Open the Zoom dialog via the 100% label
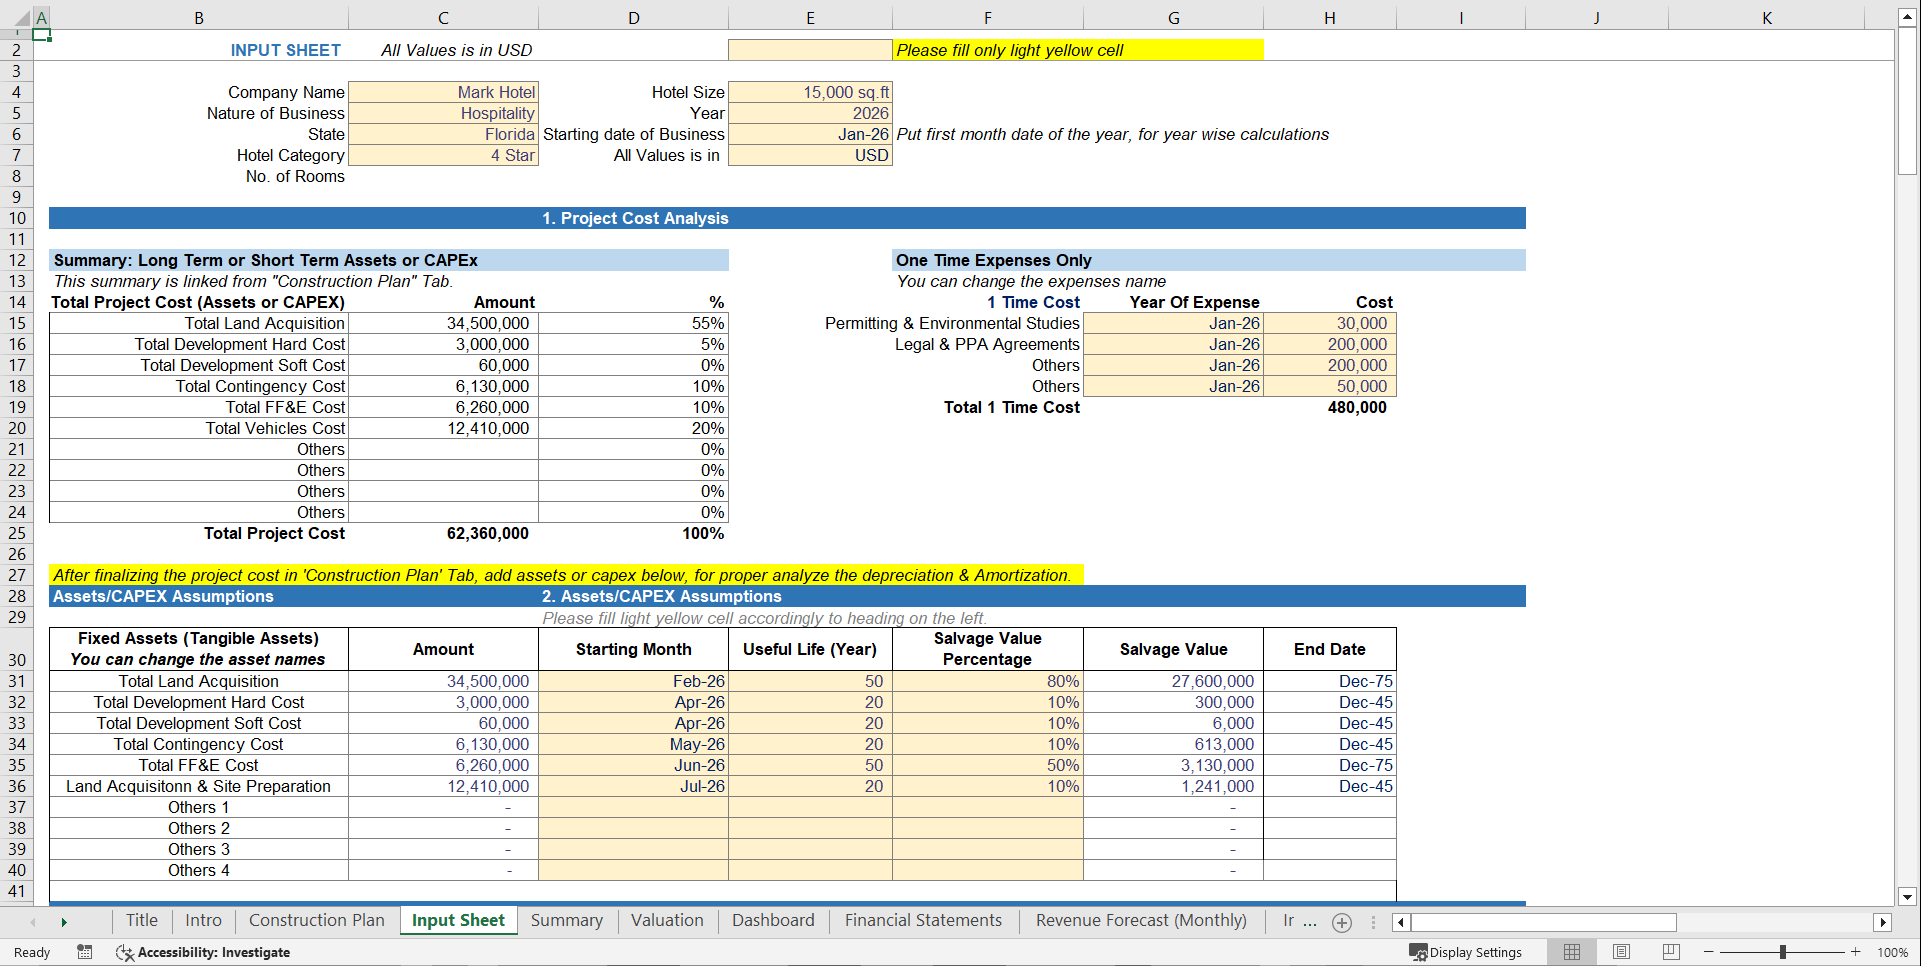The image size is (1921, 966). 1893,952
